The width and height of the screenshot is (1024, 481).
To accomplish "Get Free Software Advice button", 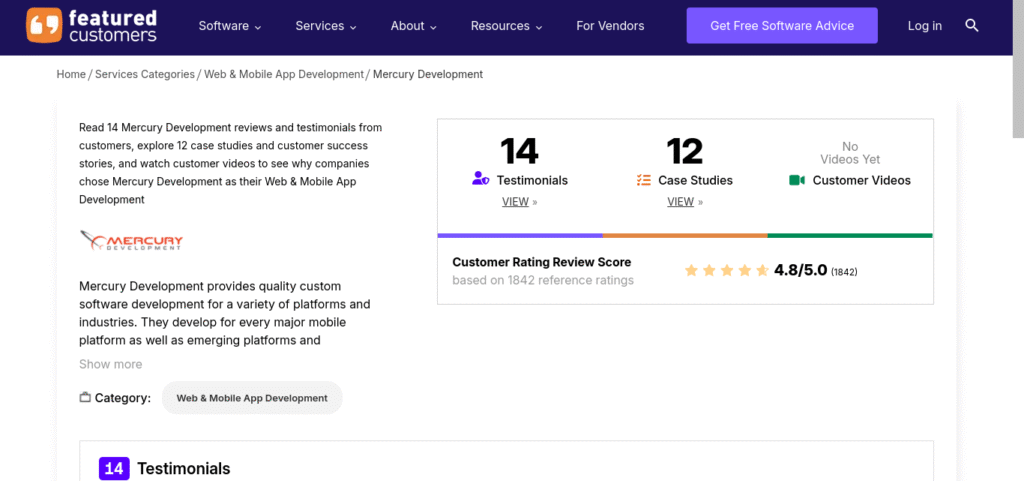I will click(782, 25).
